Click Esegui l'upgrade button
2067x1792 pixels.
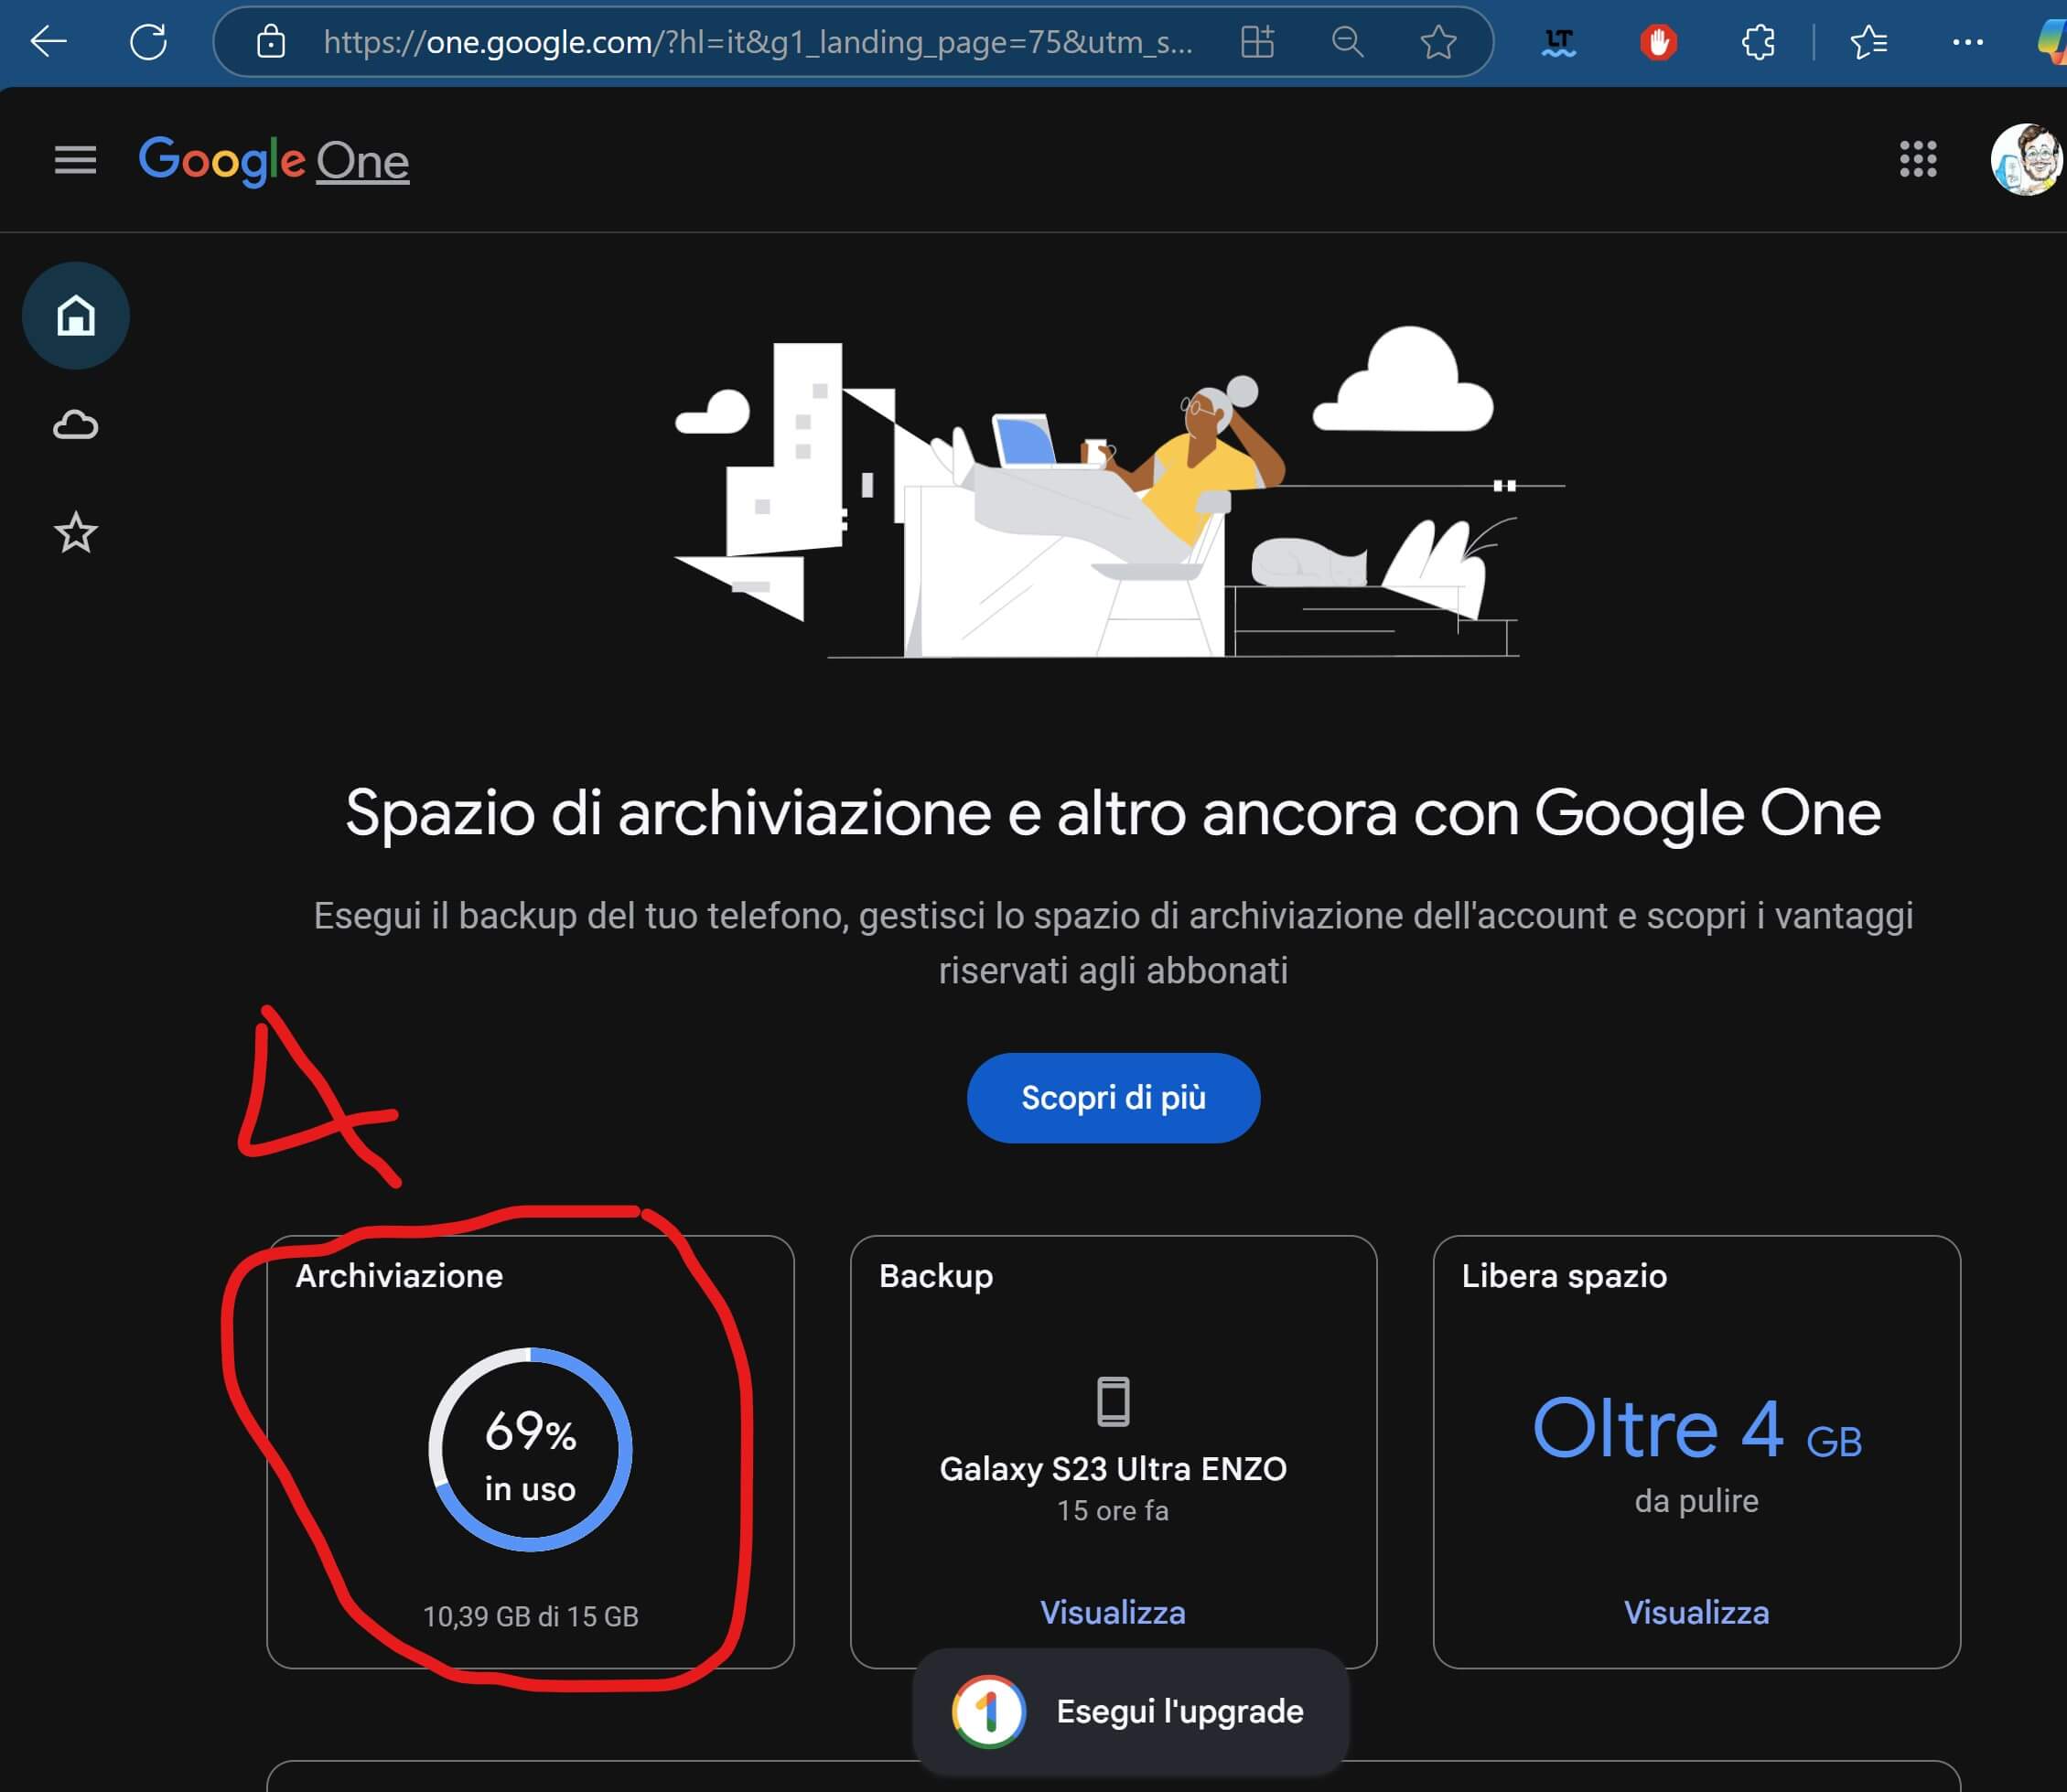coord(1130,1711)
